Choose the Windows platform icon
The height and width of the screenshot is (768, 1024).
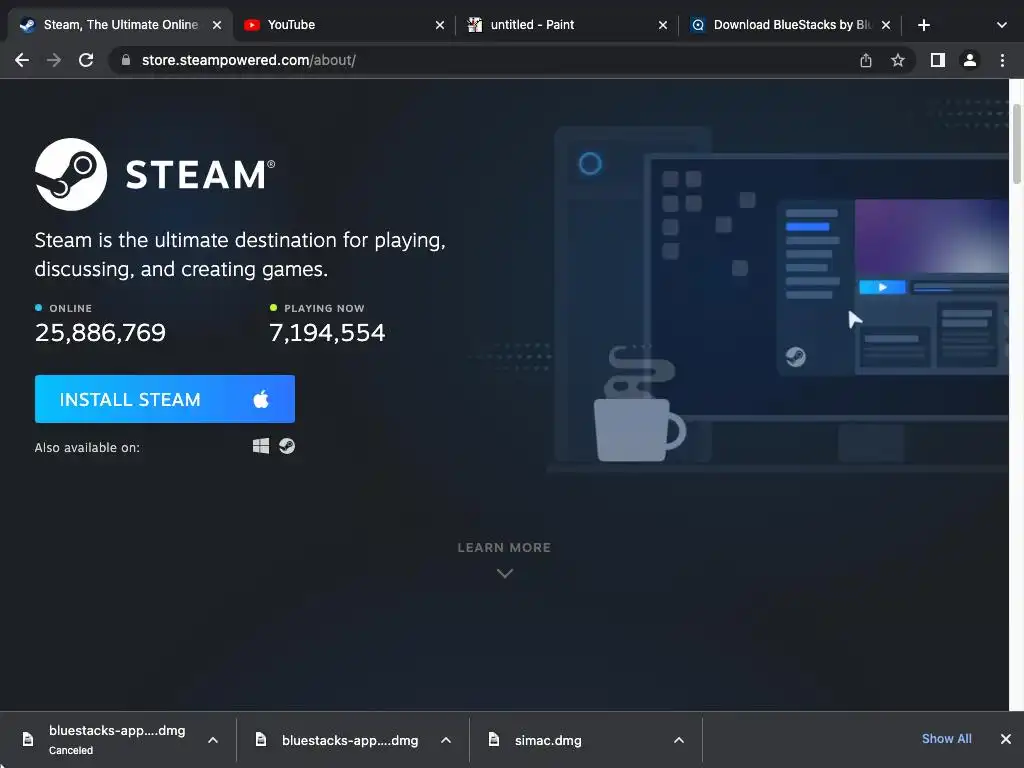tap(261, 446)
